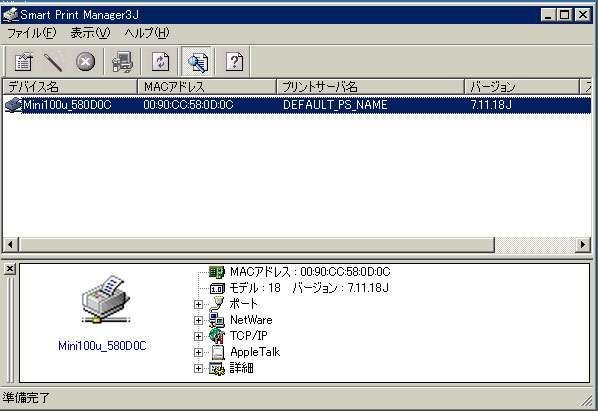Open help with the question mark icon
The height and width of the screenshot is (411, 598).
234,62
